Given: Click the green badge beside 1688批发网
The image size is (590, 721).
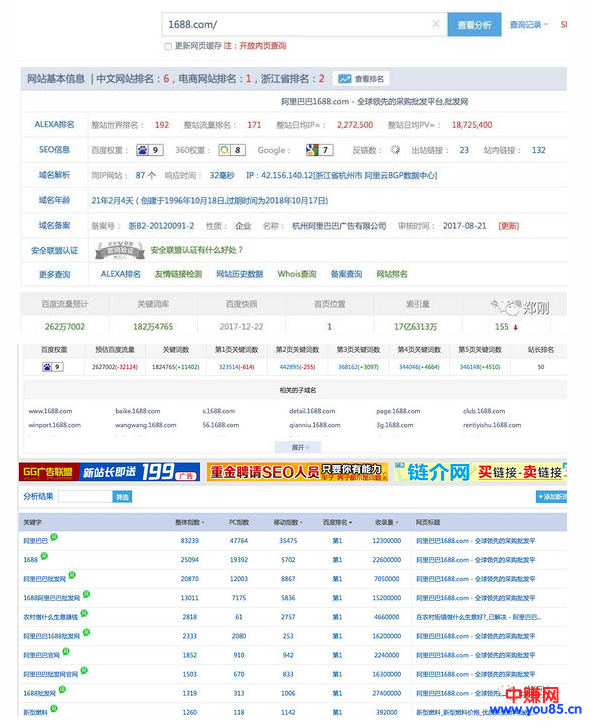Looking at the screenshot, I should pos(62,689).
